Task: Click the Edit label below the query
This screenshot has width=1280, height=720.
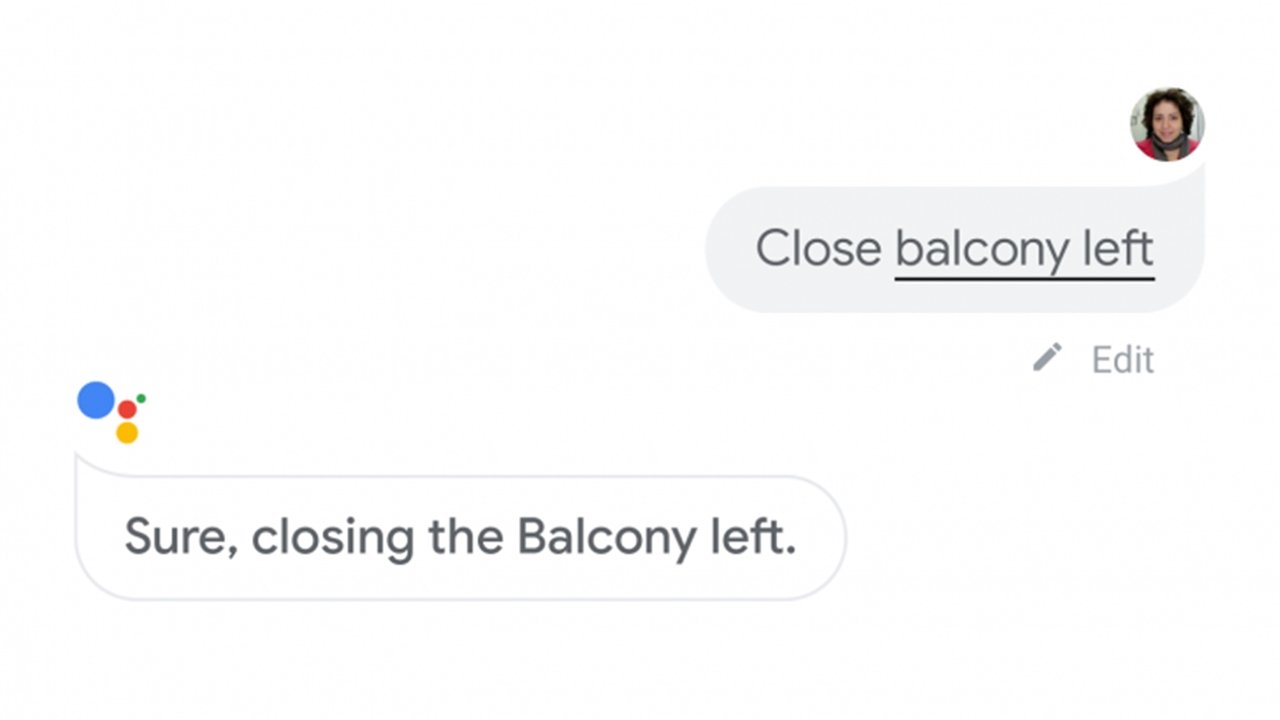Action: pos(1122,360)
